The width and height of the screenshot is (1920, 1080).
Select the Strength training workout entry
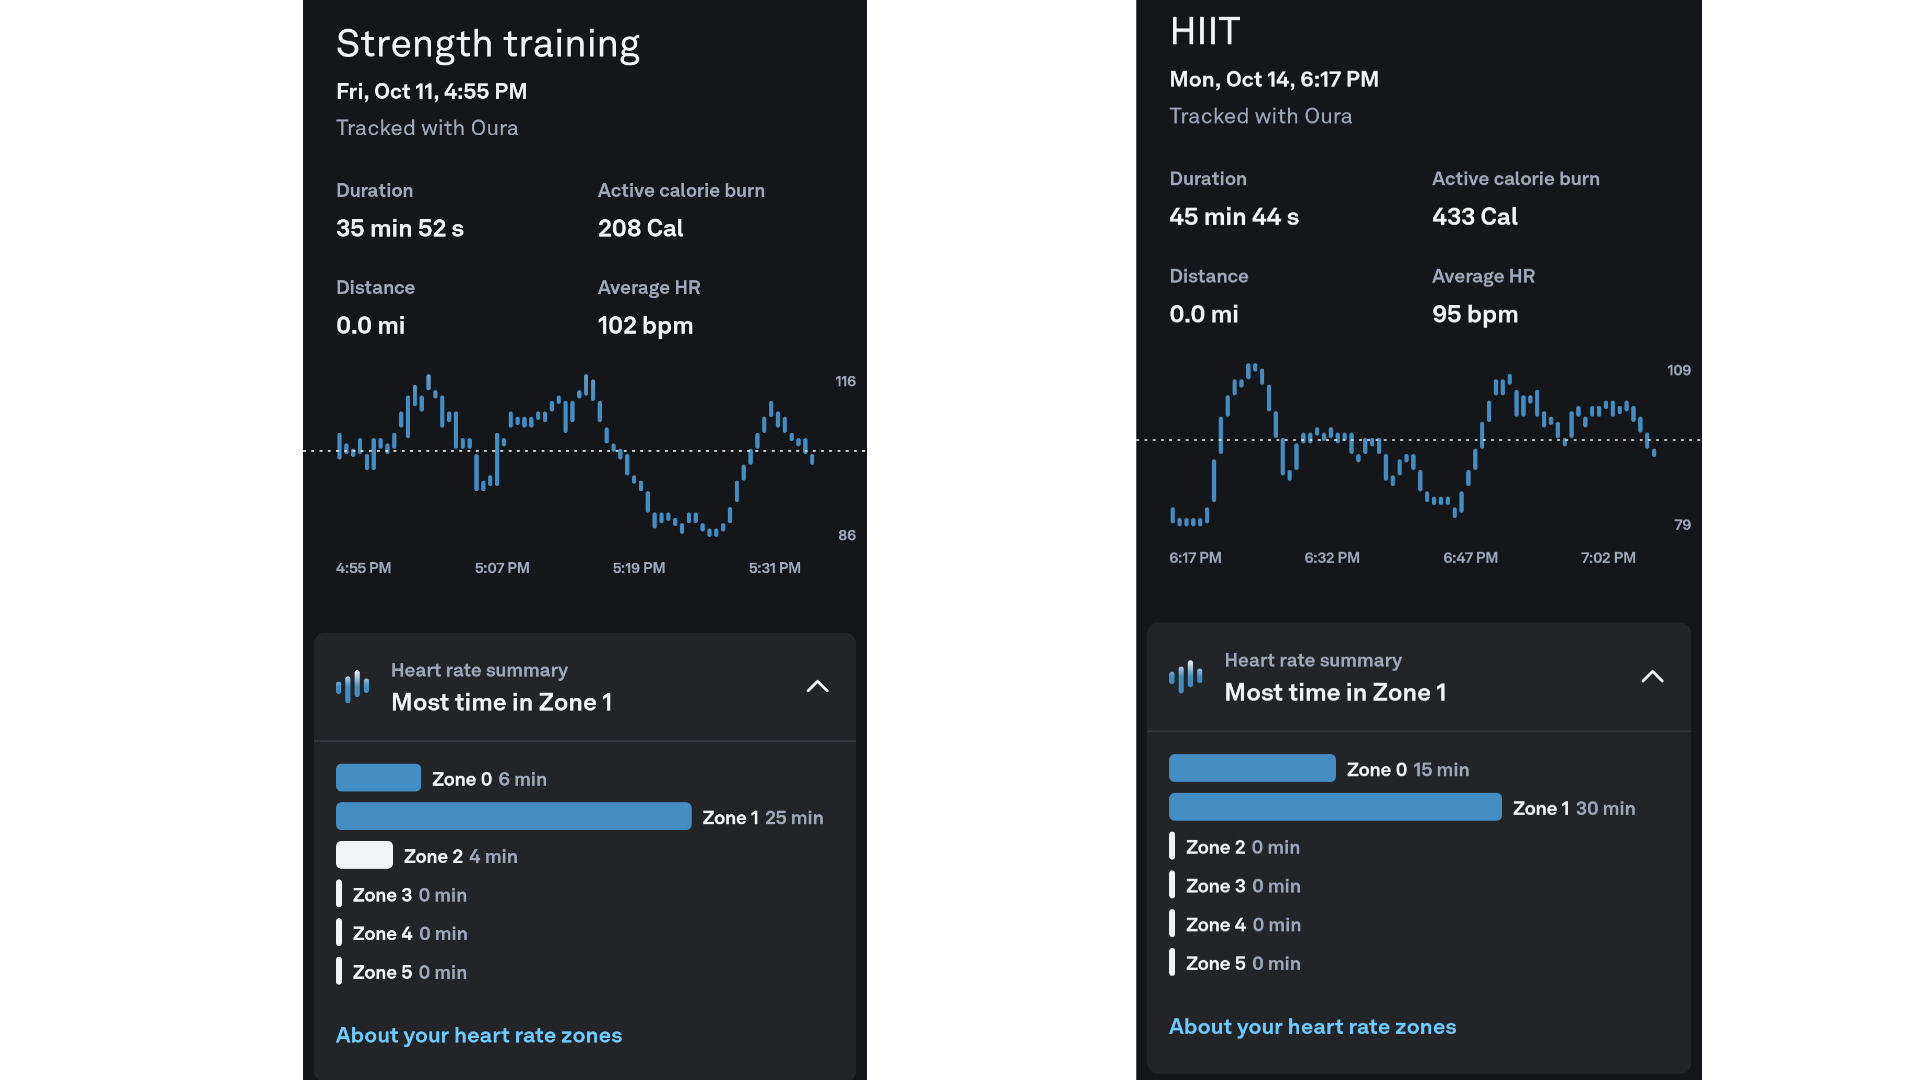tap(488, 44)
